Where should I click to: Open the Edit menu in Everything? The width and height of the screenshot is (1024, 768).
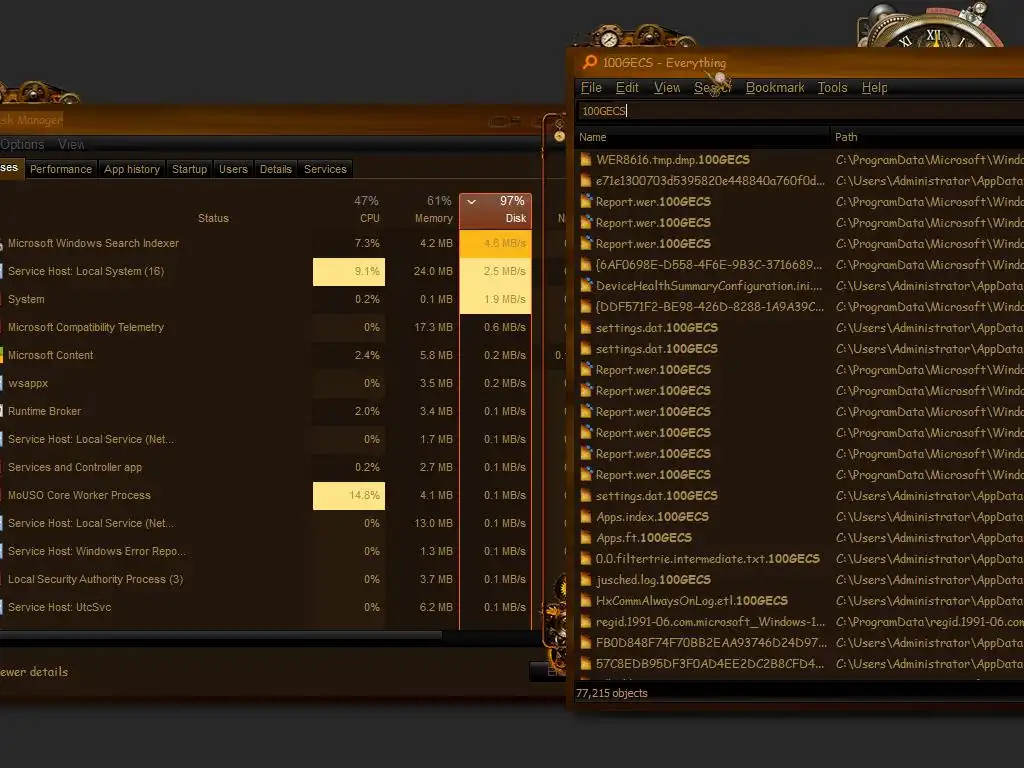627,88
